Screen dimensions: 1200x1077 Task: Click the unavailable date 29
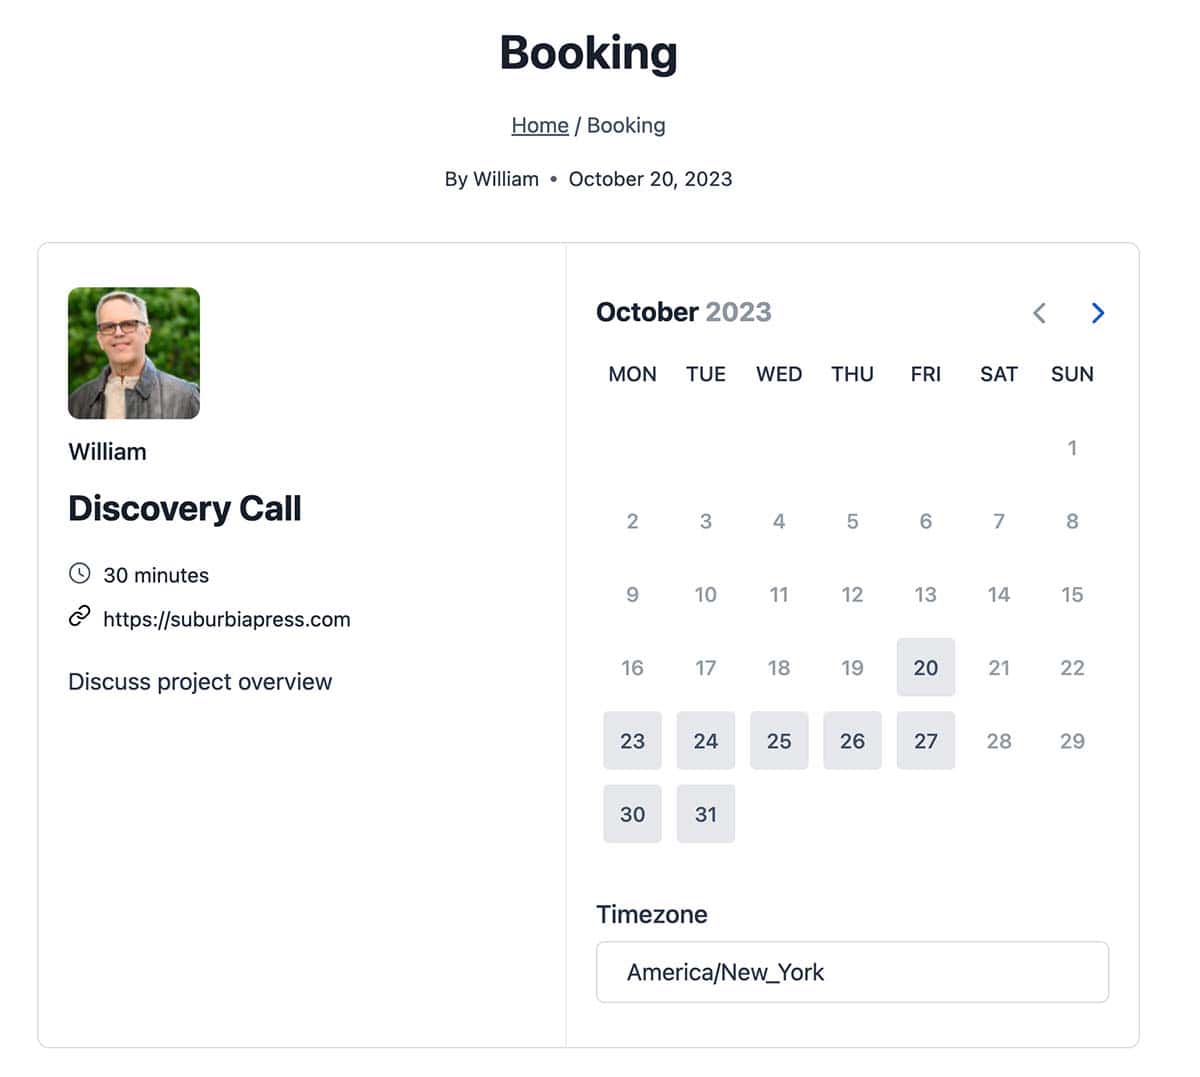(x=1072, y=741)
